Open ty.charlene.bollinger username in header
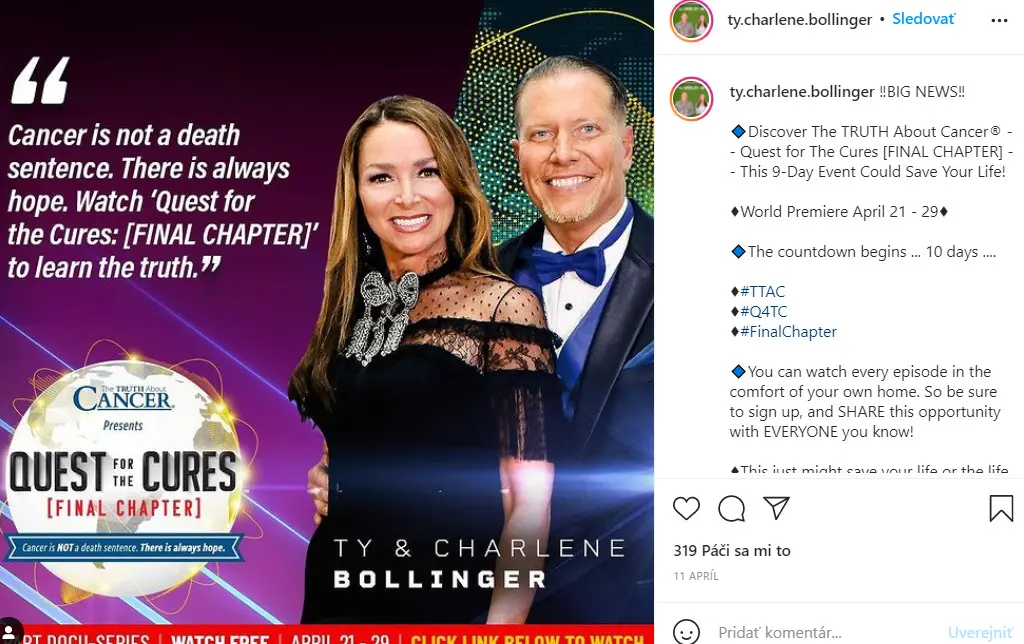Viewport: 1024px width, 644px height. 799,20
